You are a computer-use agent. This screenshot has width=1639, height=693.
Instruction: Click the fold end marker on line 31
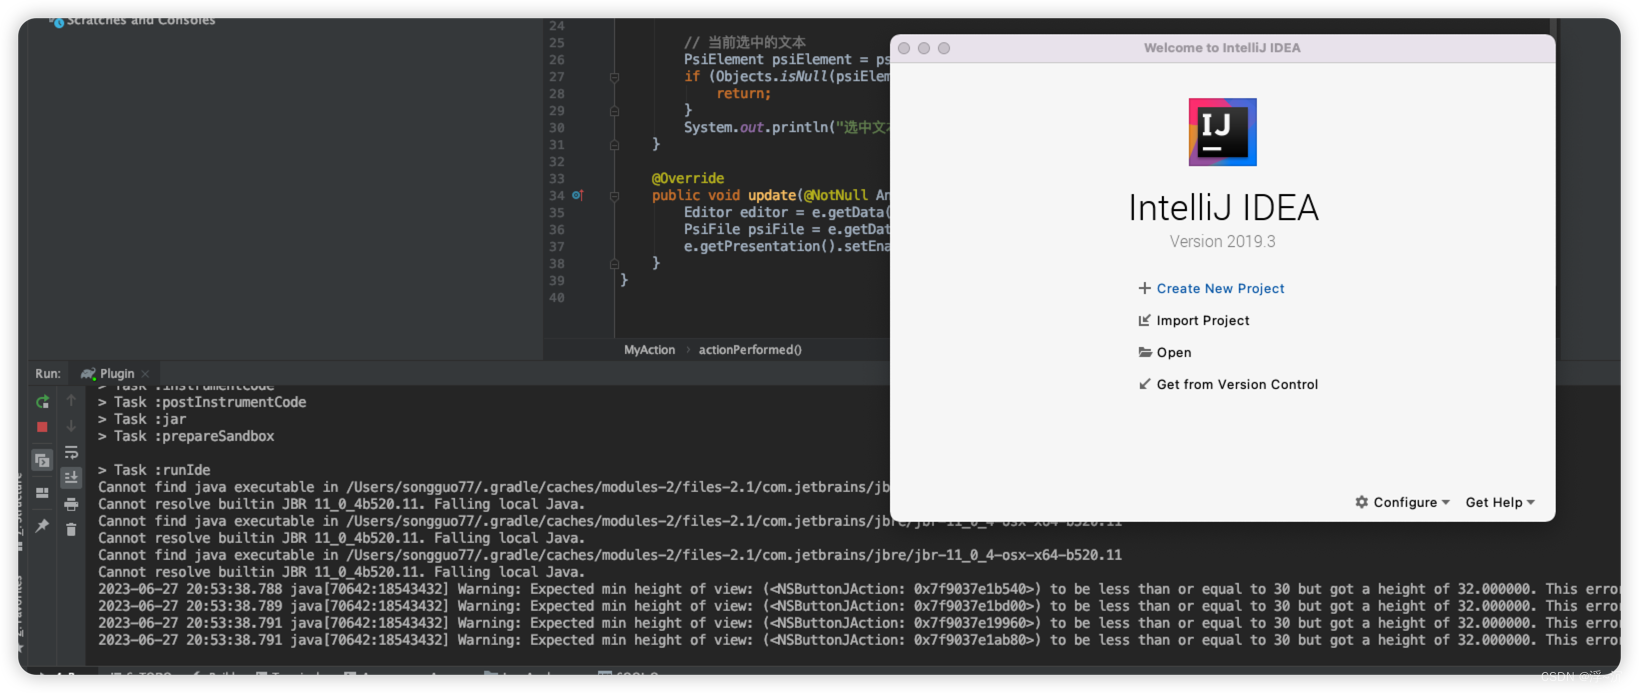[x=614, y=145]
